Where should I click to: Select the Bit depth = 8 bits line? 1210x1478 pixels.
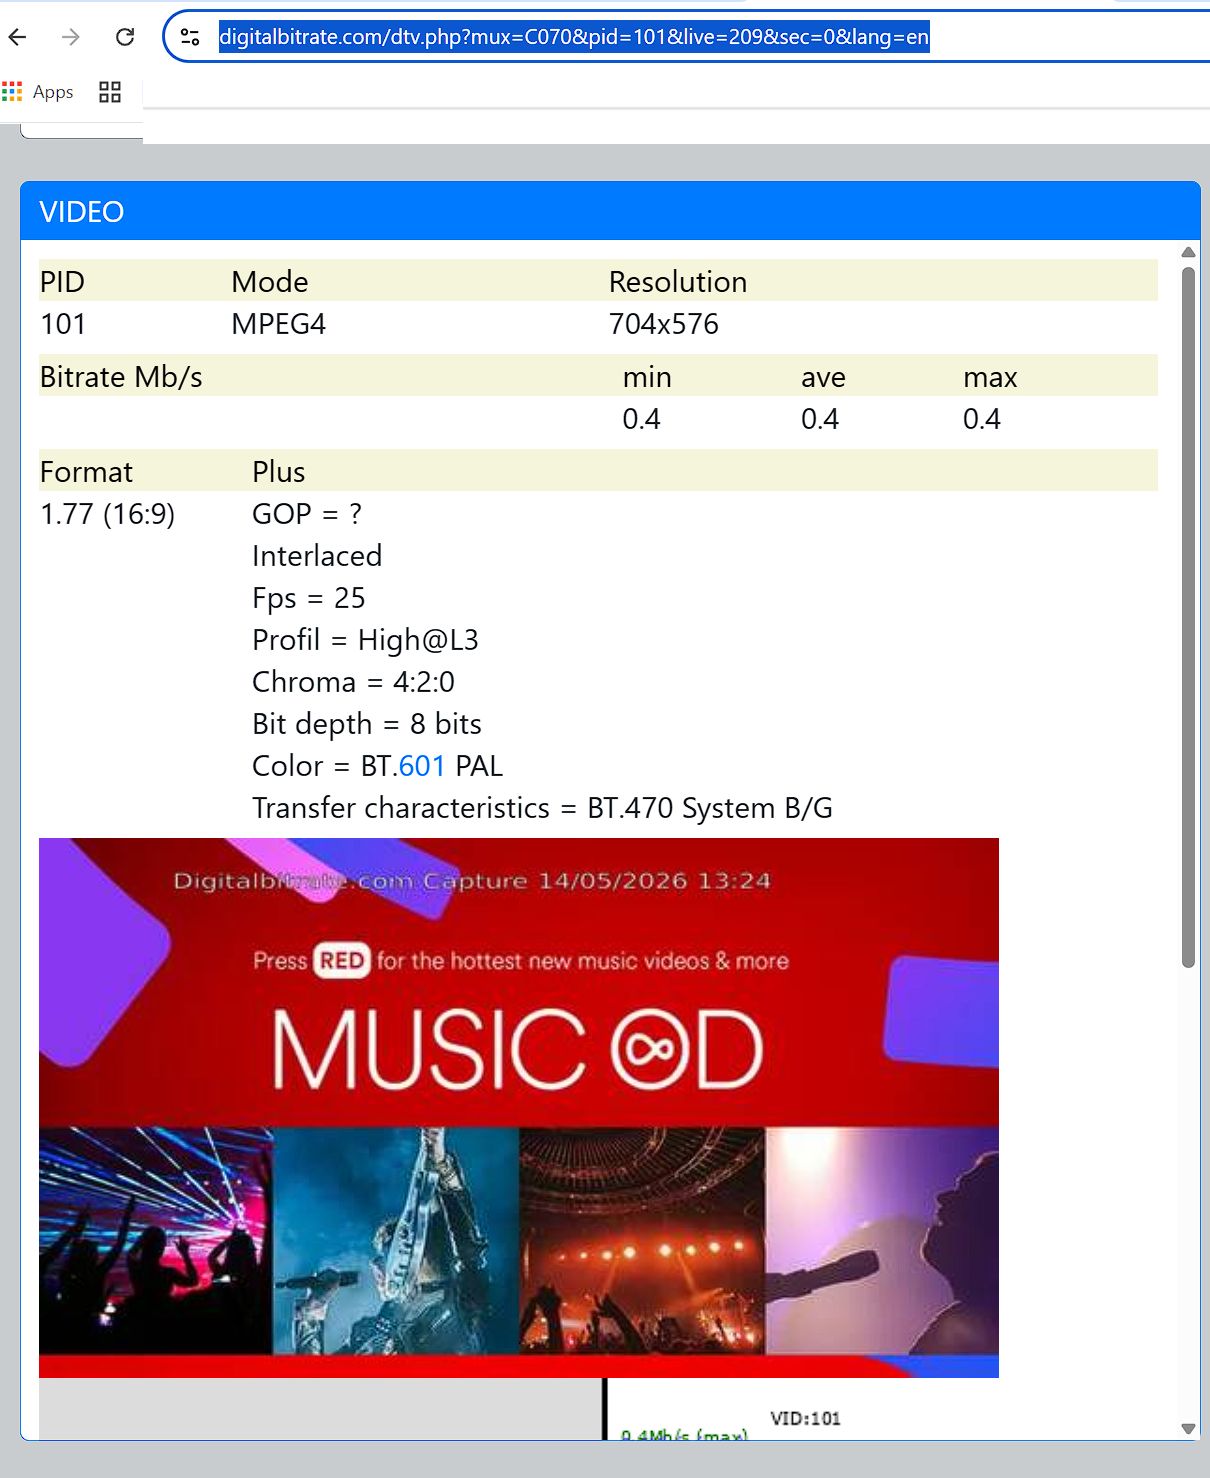point(367,724)
